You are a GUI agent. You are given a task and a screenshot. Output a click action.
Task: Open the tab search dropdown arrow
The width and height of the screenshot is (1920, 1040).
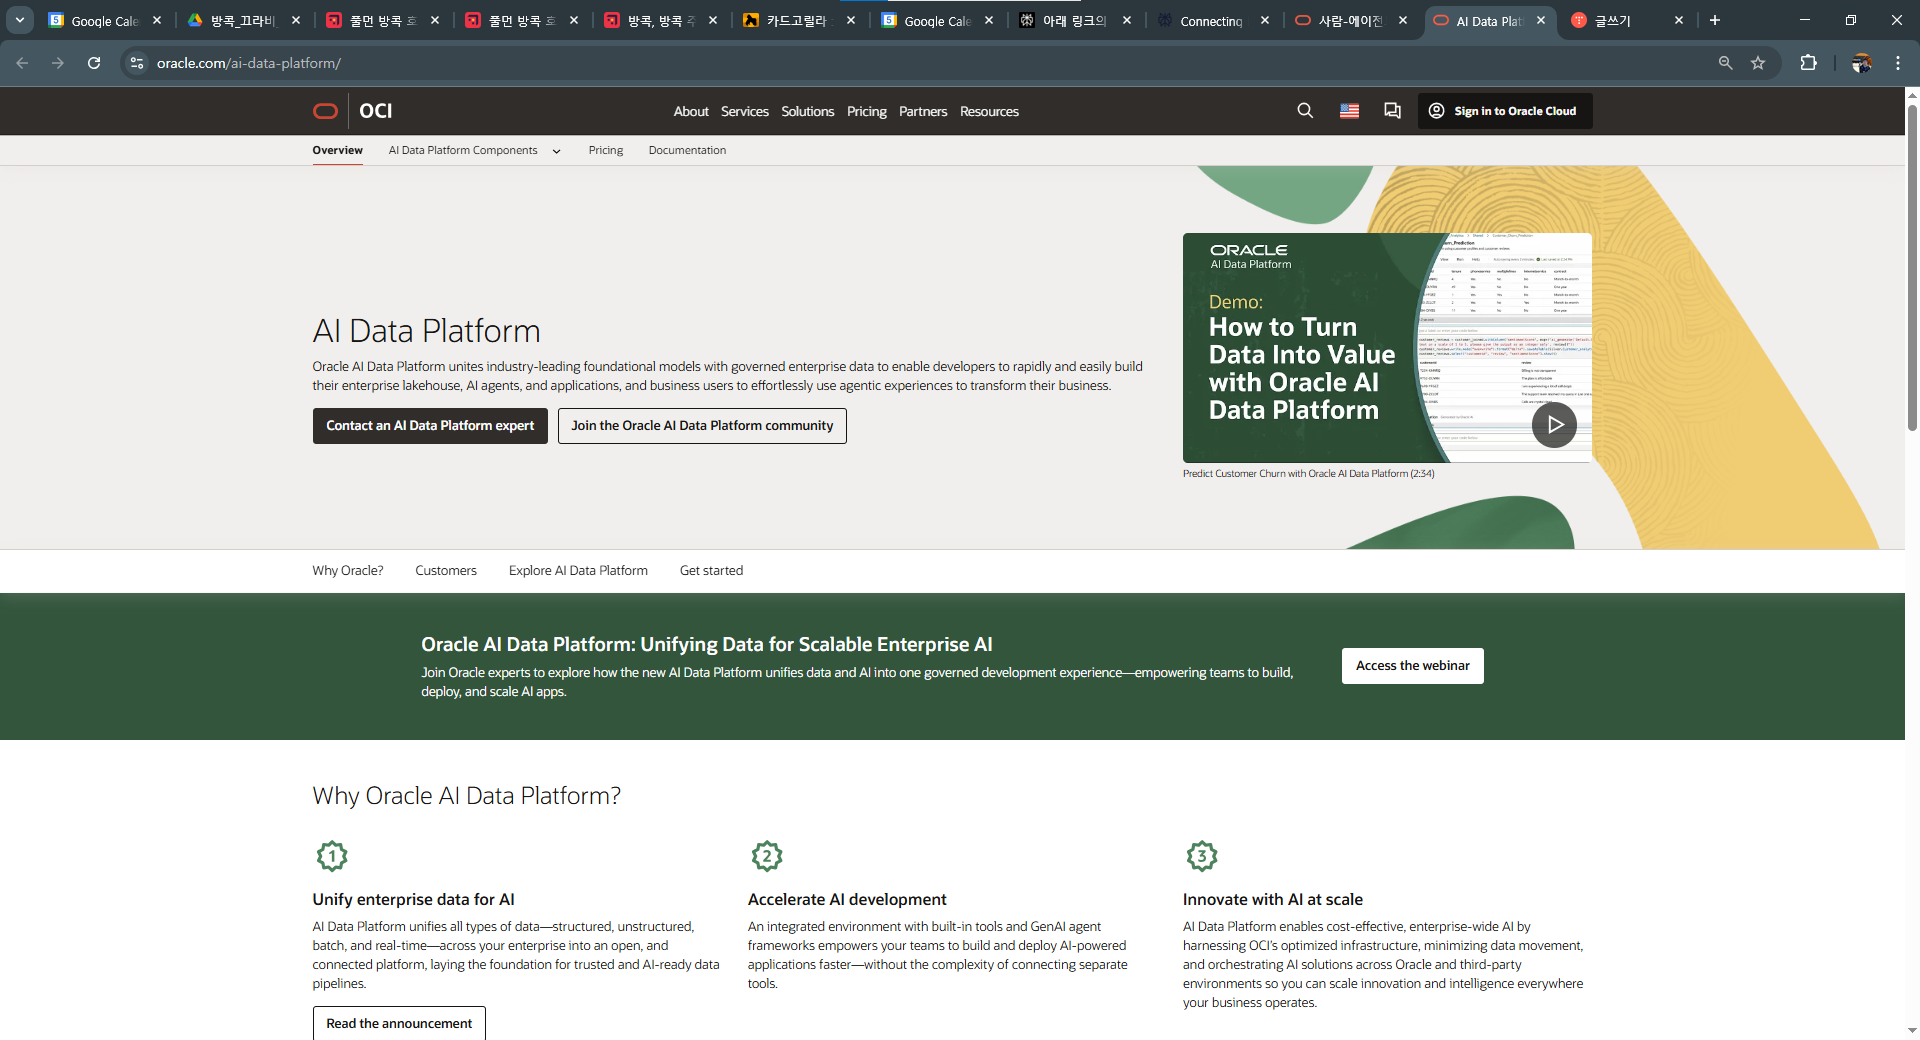click(19, 20)
